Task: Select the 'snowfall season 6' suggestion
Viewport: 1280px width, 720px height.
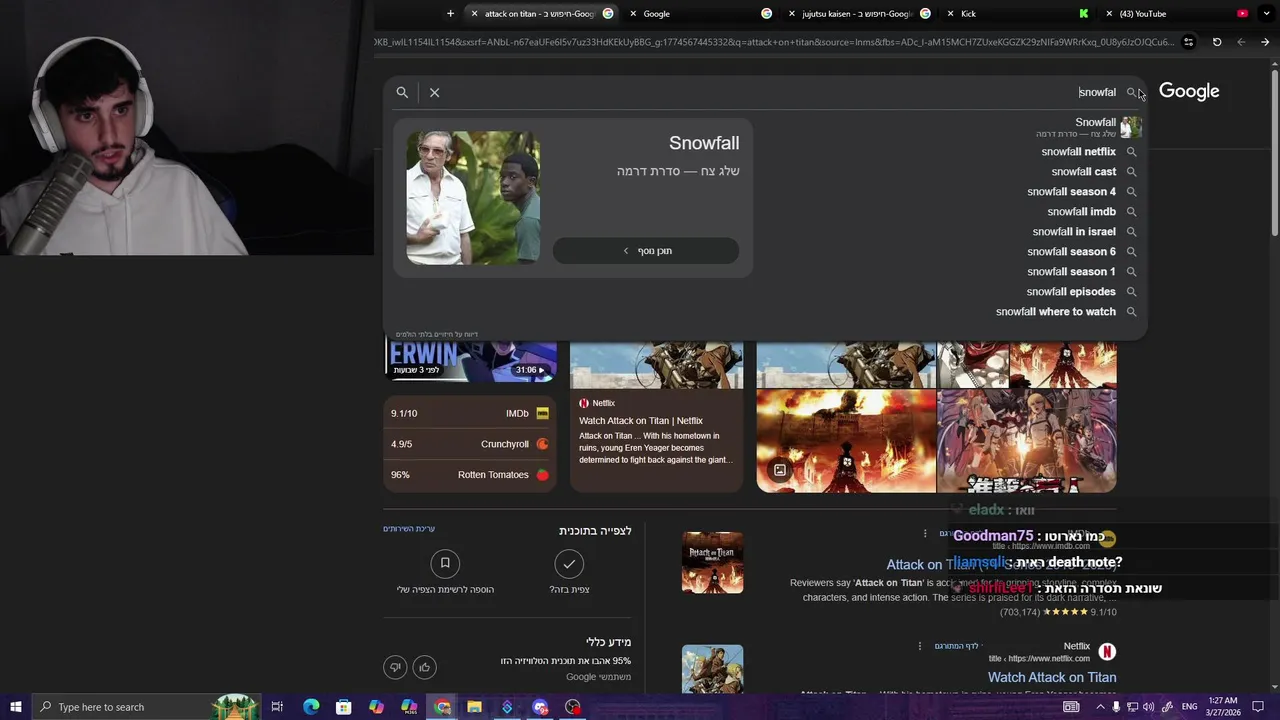Action: [1071, 252]
